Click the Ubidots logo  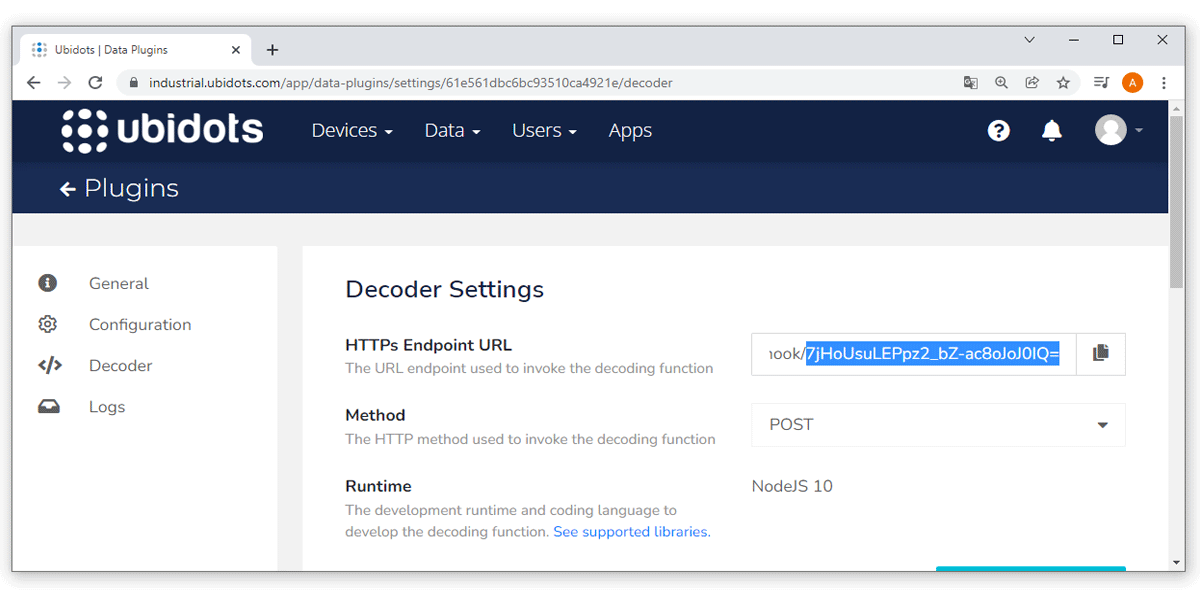162,130
